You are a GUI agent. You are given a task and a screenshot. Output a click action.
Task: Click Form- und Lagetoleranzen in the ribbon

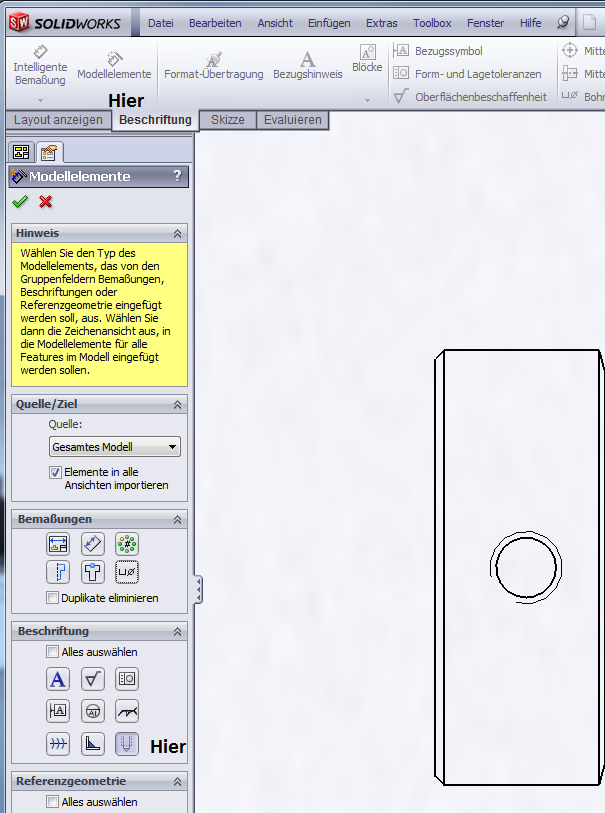(467, 74)
